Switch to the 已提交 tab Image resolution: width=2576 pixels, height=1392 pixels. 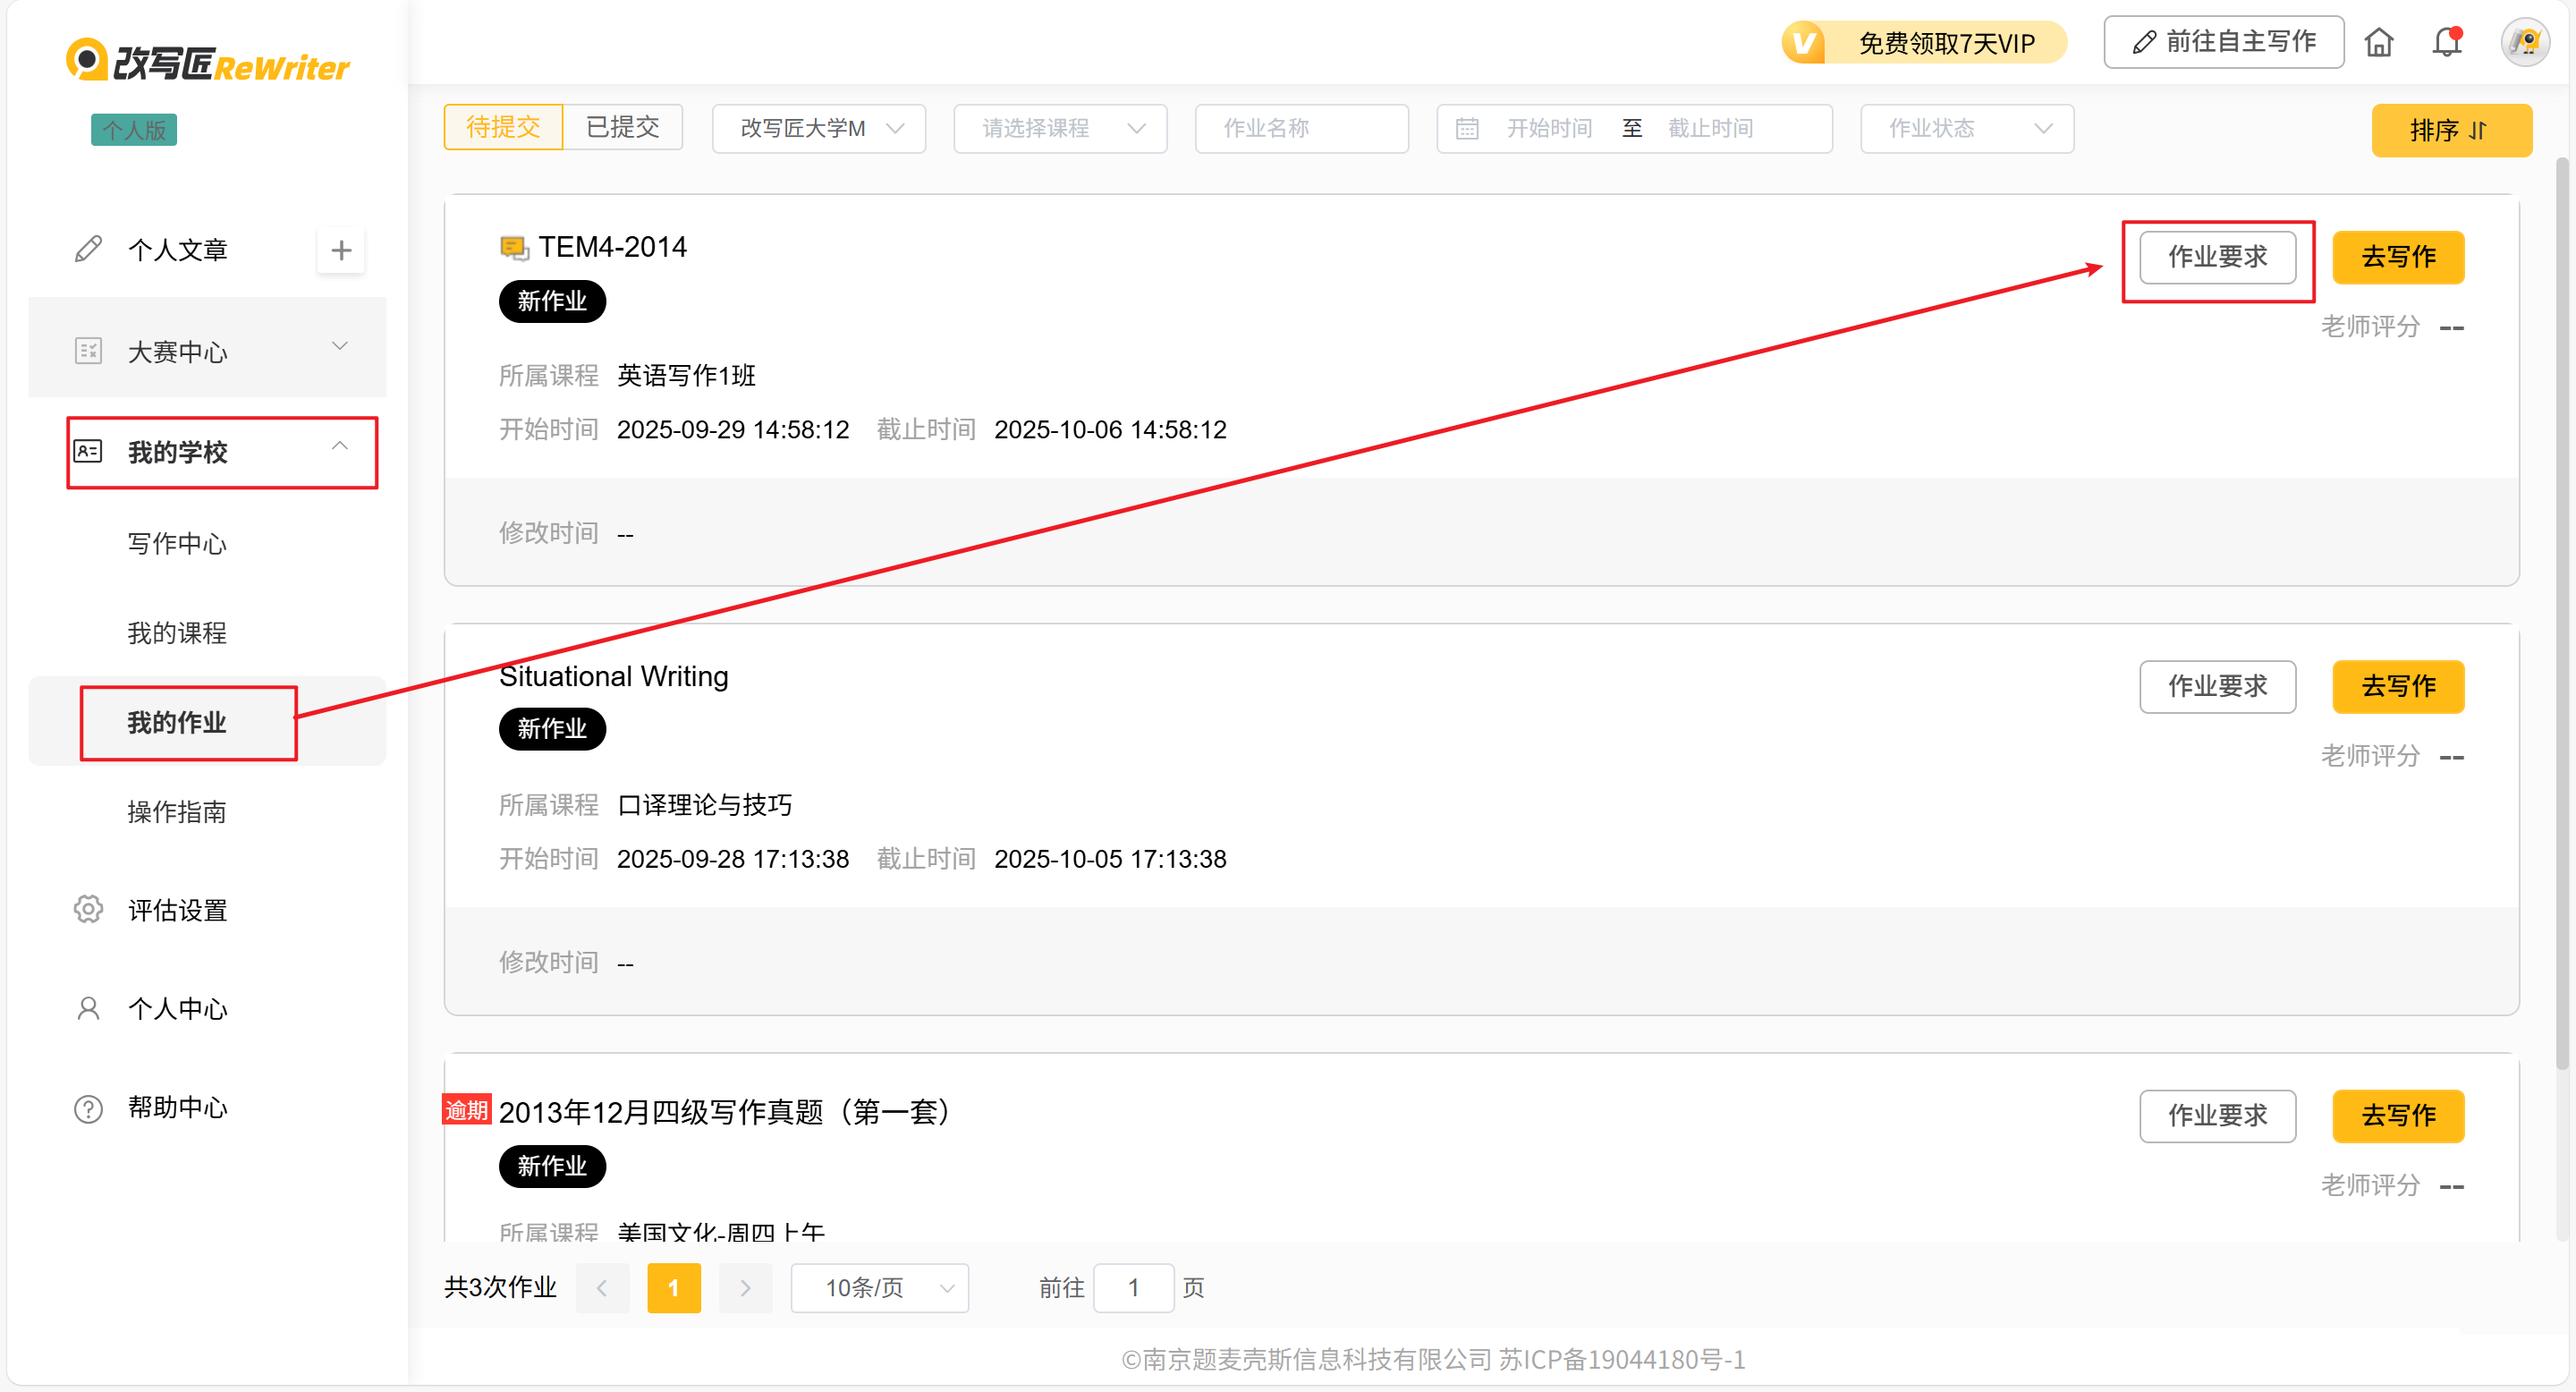(622, 128)
